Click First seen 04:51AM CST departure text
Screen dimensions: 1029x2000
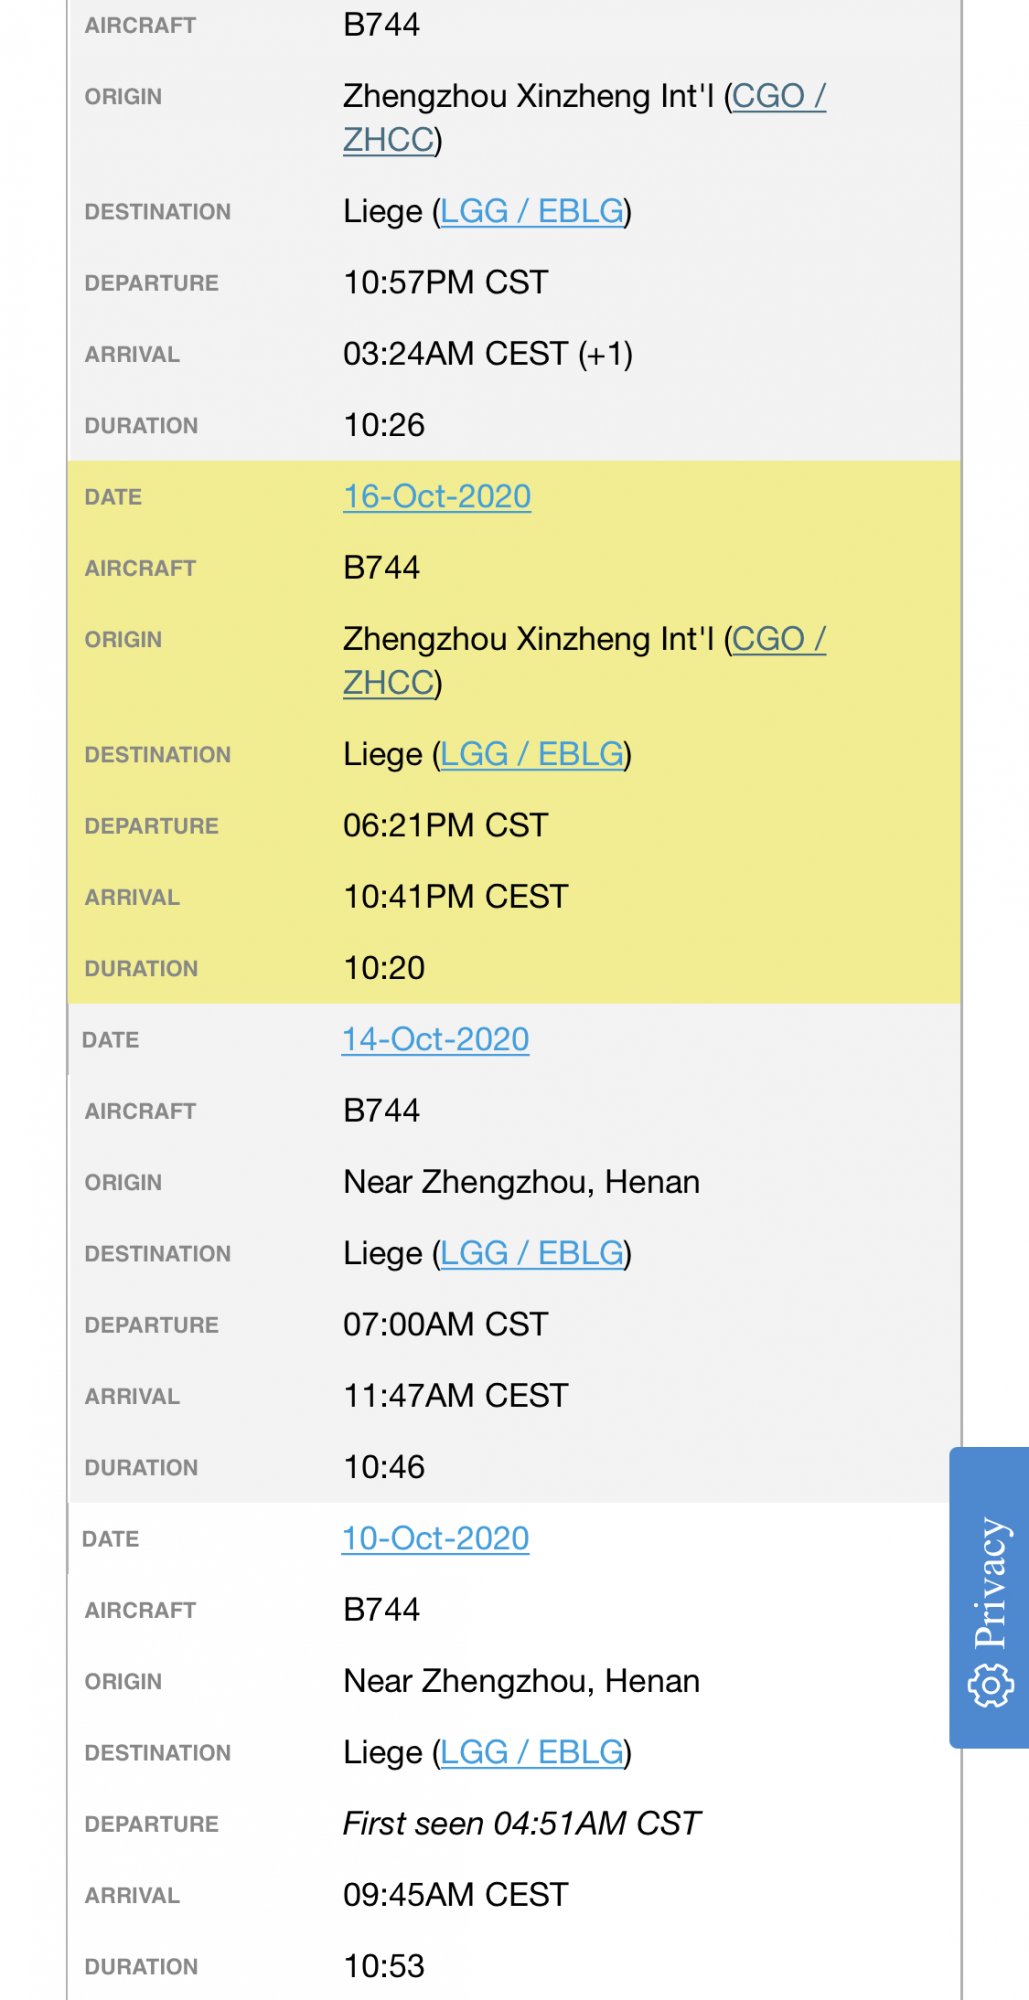(522, 1823)
